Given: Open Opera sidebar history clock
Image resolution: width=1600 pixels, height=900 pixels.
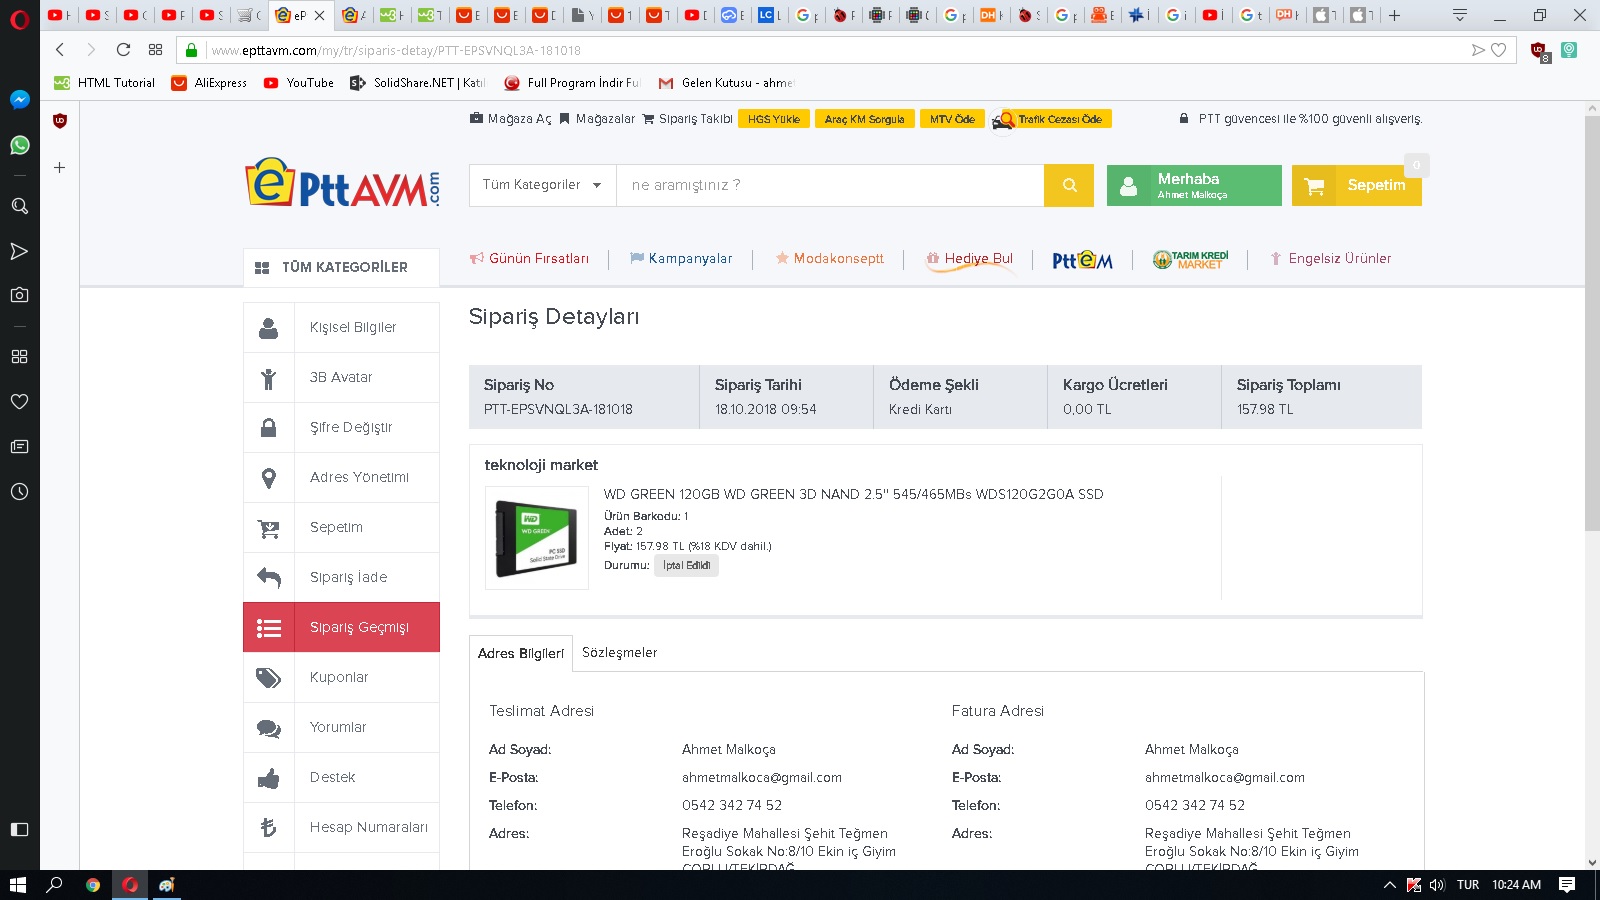Looking at the screenshot, I should 19,491.
